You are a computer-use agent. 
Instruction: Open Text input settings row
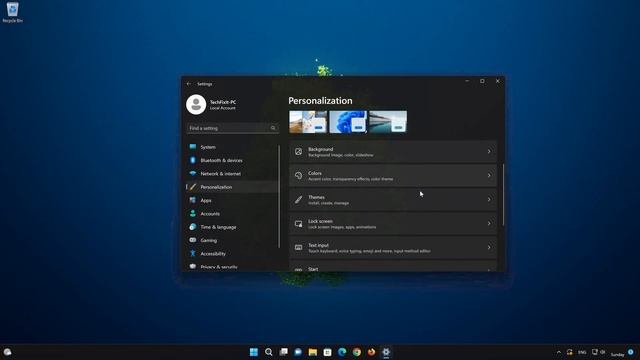point(393,248)
